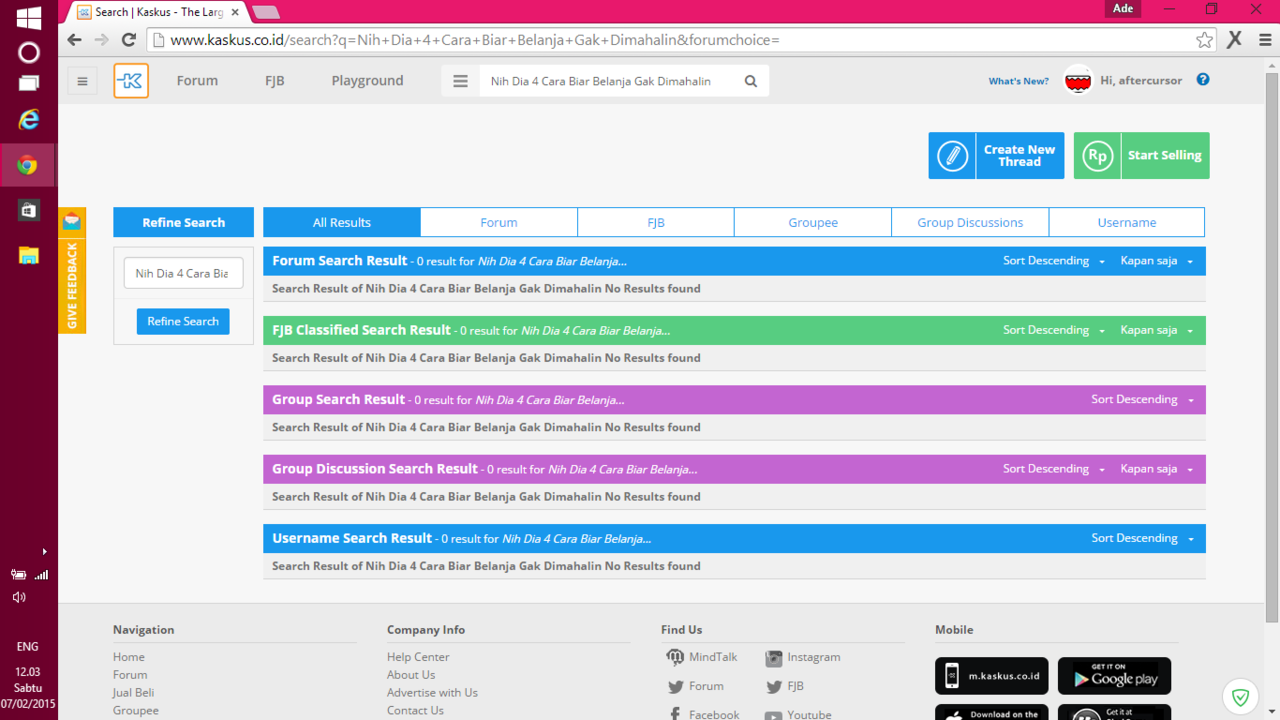Open Advertise with Us footer link

click(x=432, y=693)
